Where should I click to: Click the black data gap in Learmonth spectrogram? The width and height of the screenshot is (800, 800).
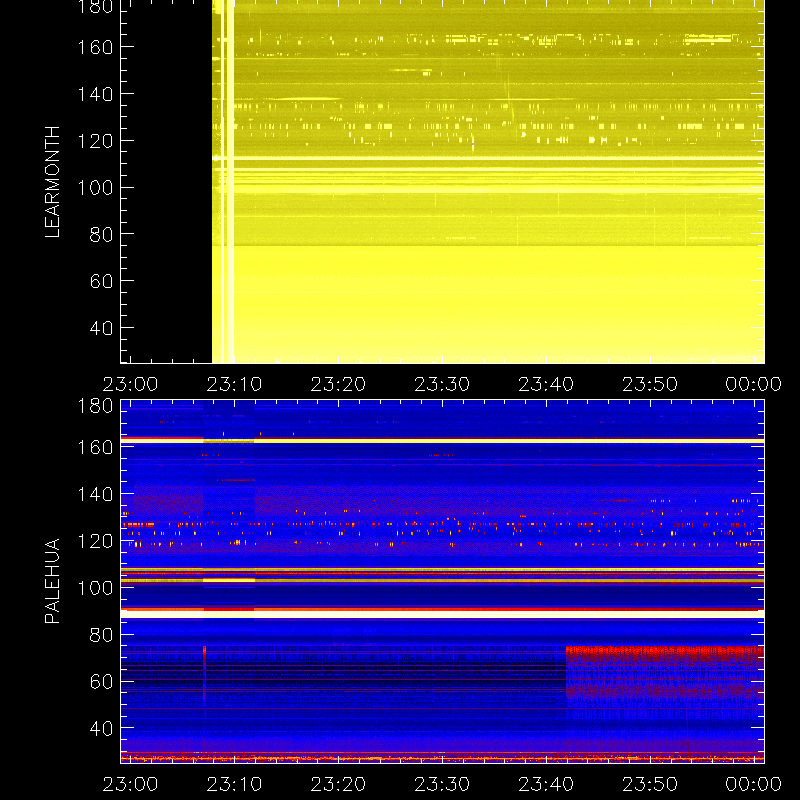[x=166, y=181]
